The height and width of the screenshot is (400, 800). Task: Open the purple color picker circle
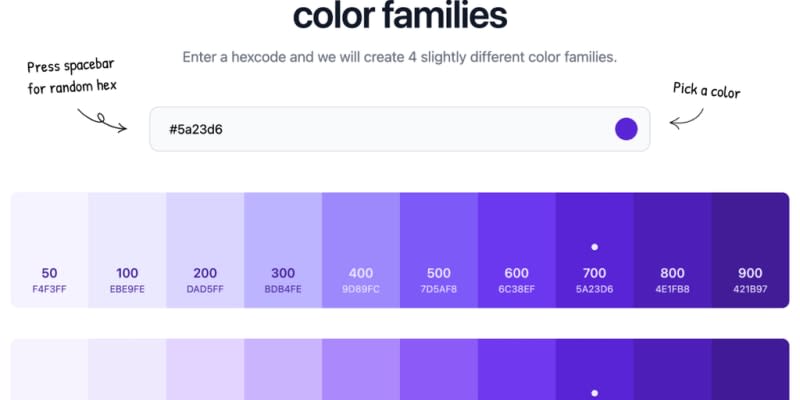[x=626, y=129]
